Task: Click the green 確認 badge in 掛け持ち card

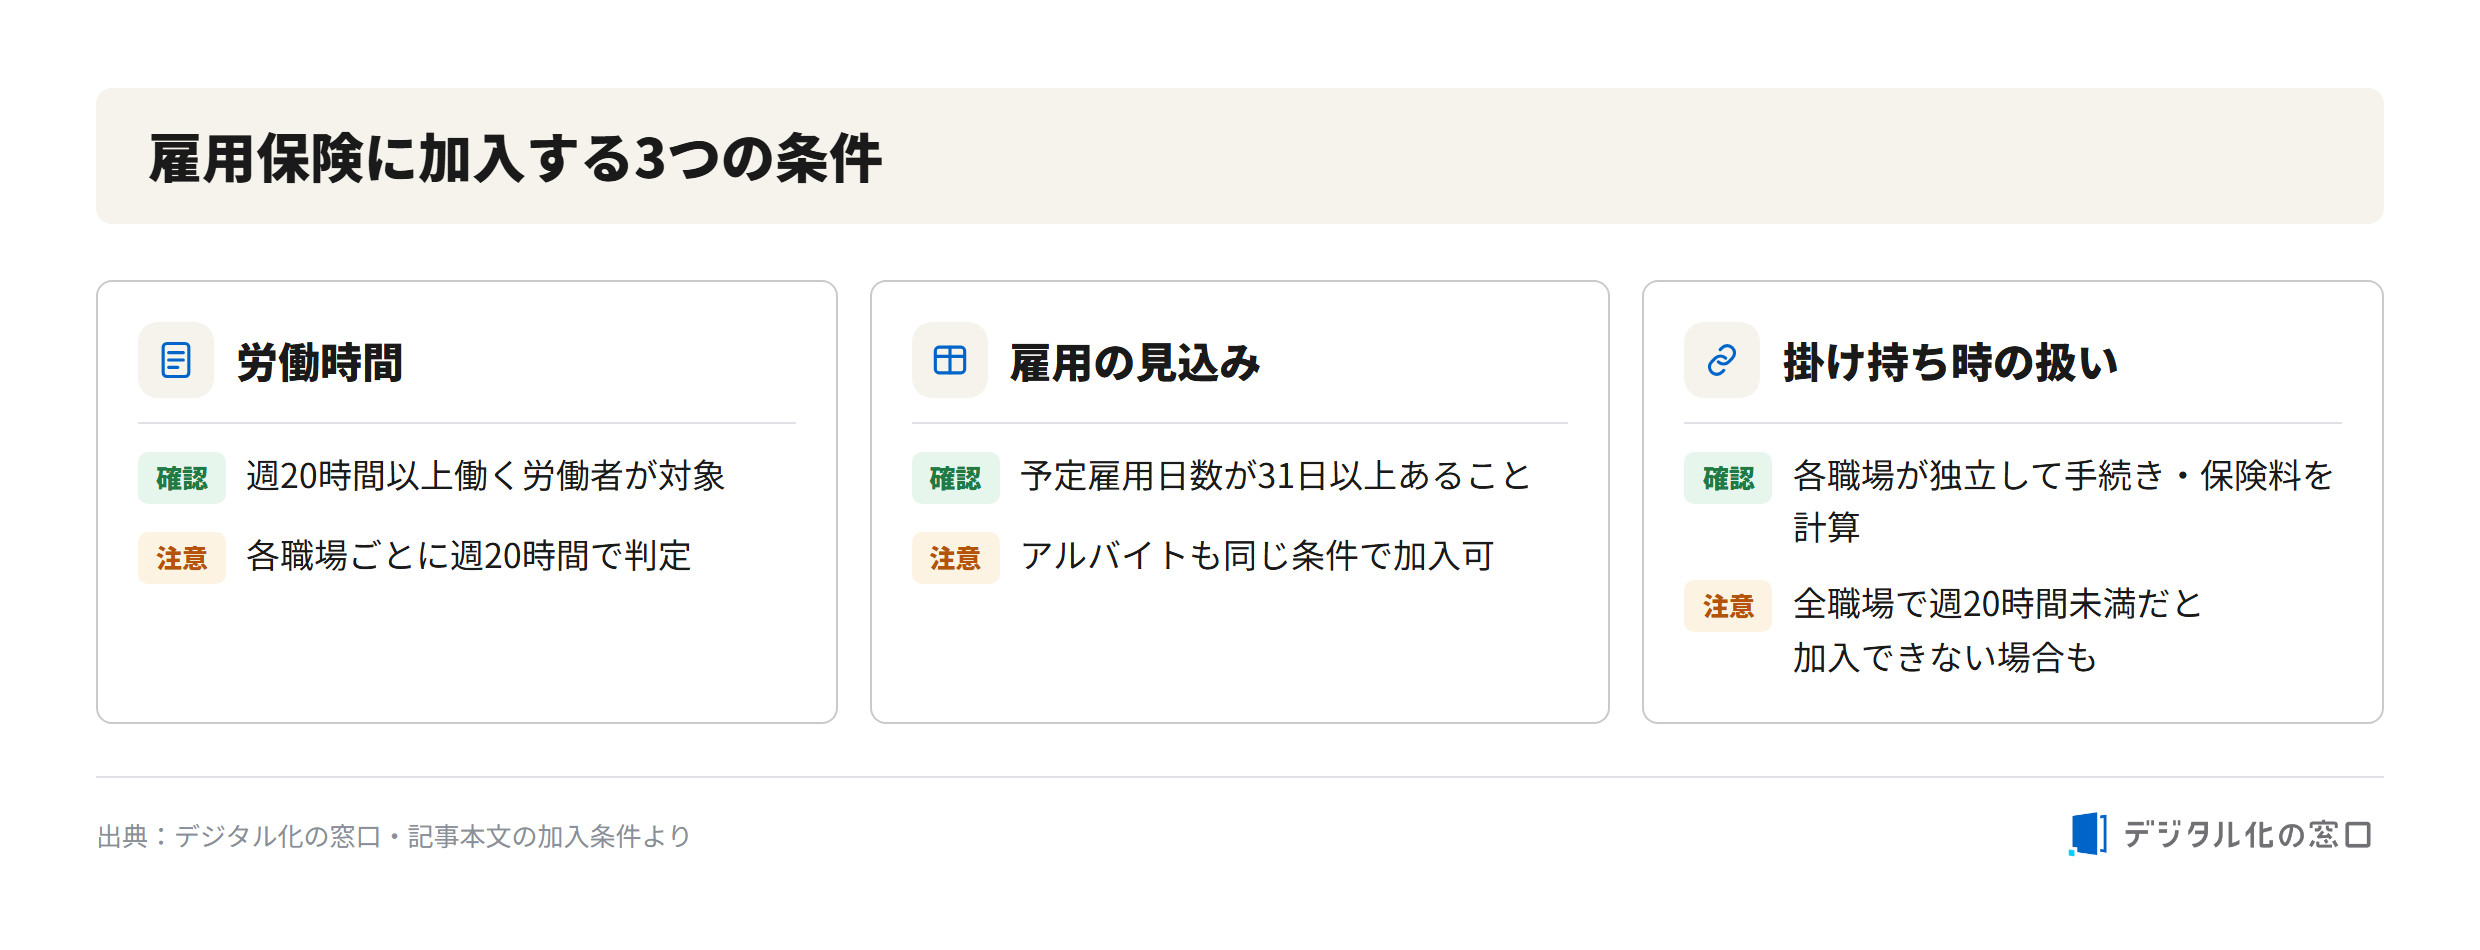Action: pos(1728,478)
